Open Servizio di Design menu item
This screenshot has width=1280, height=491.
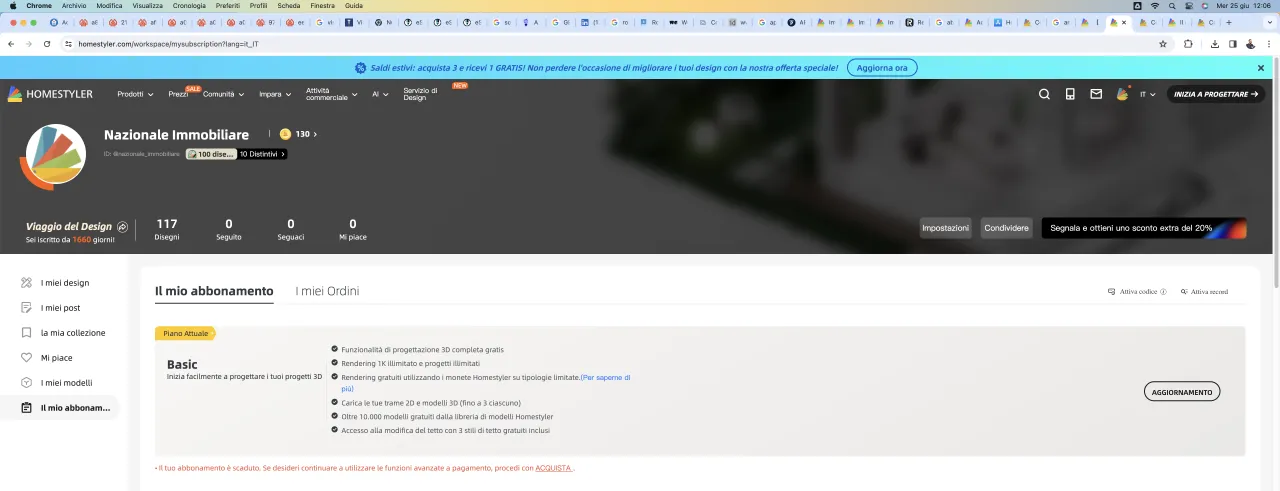(x=420, y=94)
